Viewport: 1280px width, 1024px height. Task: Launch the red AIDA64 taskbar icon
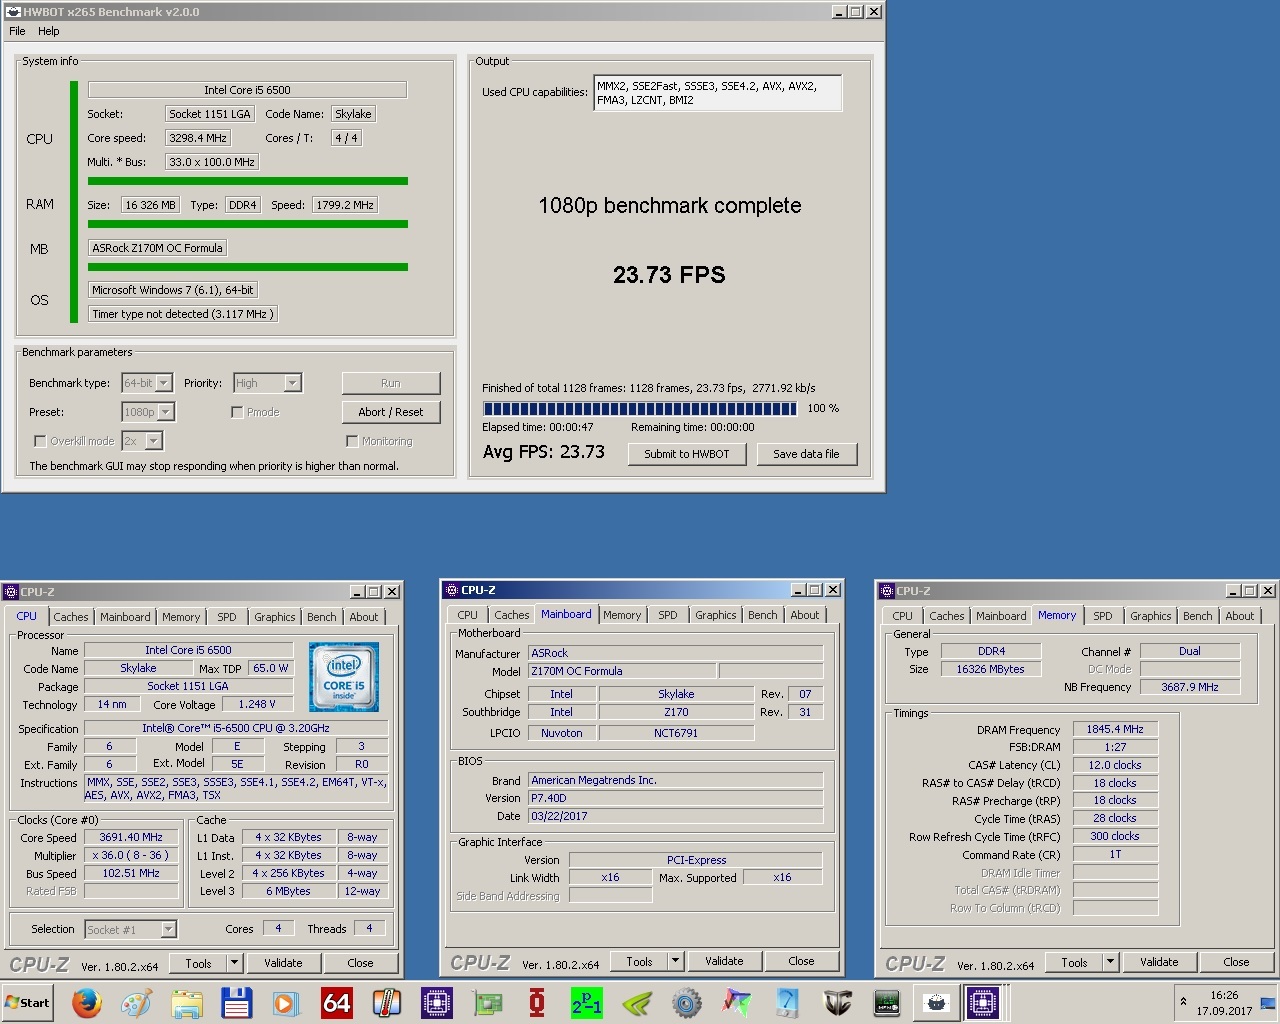point(336,1002)
